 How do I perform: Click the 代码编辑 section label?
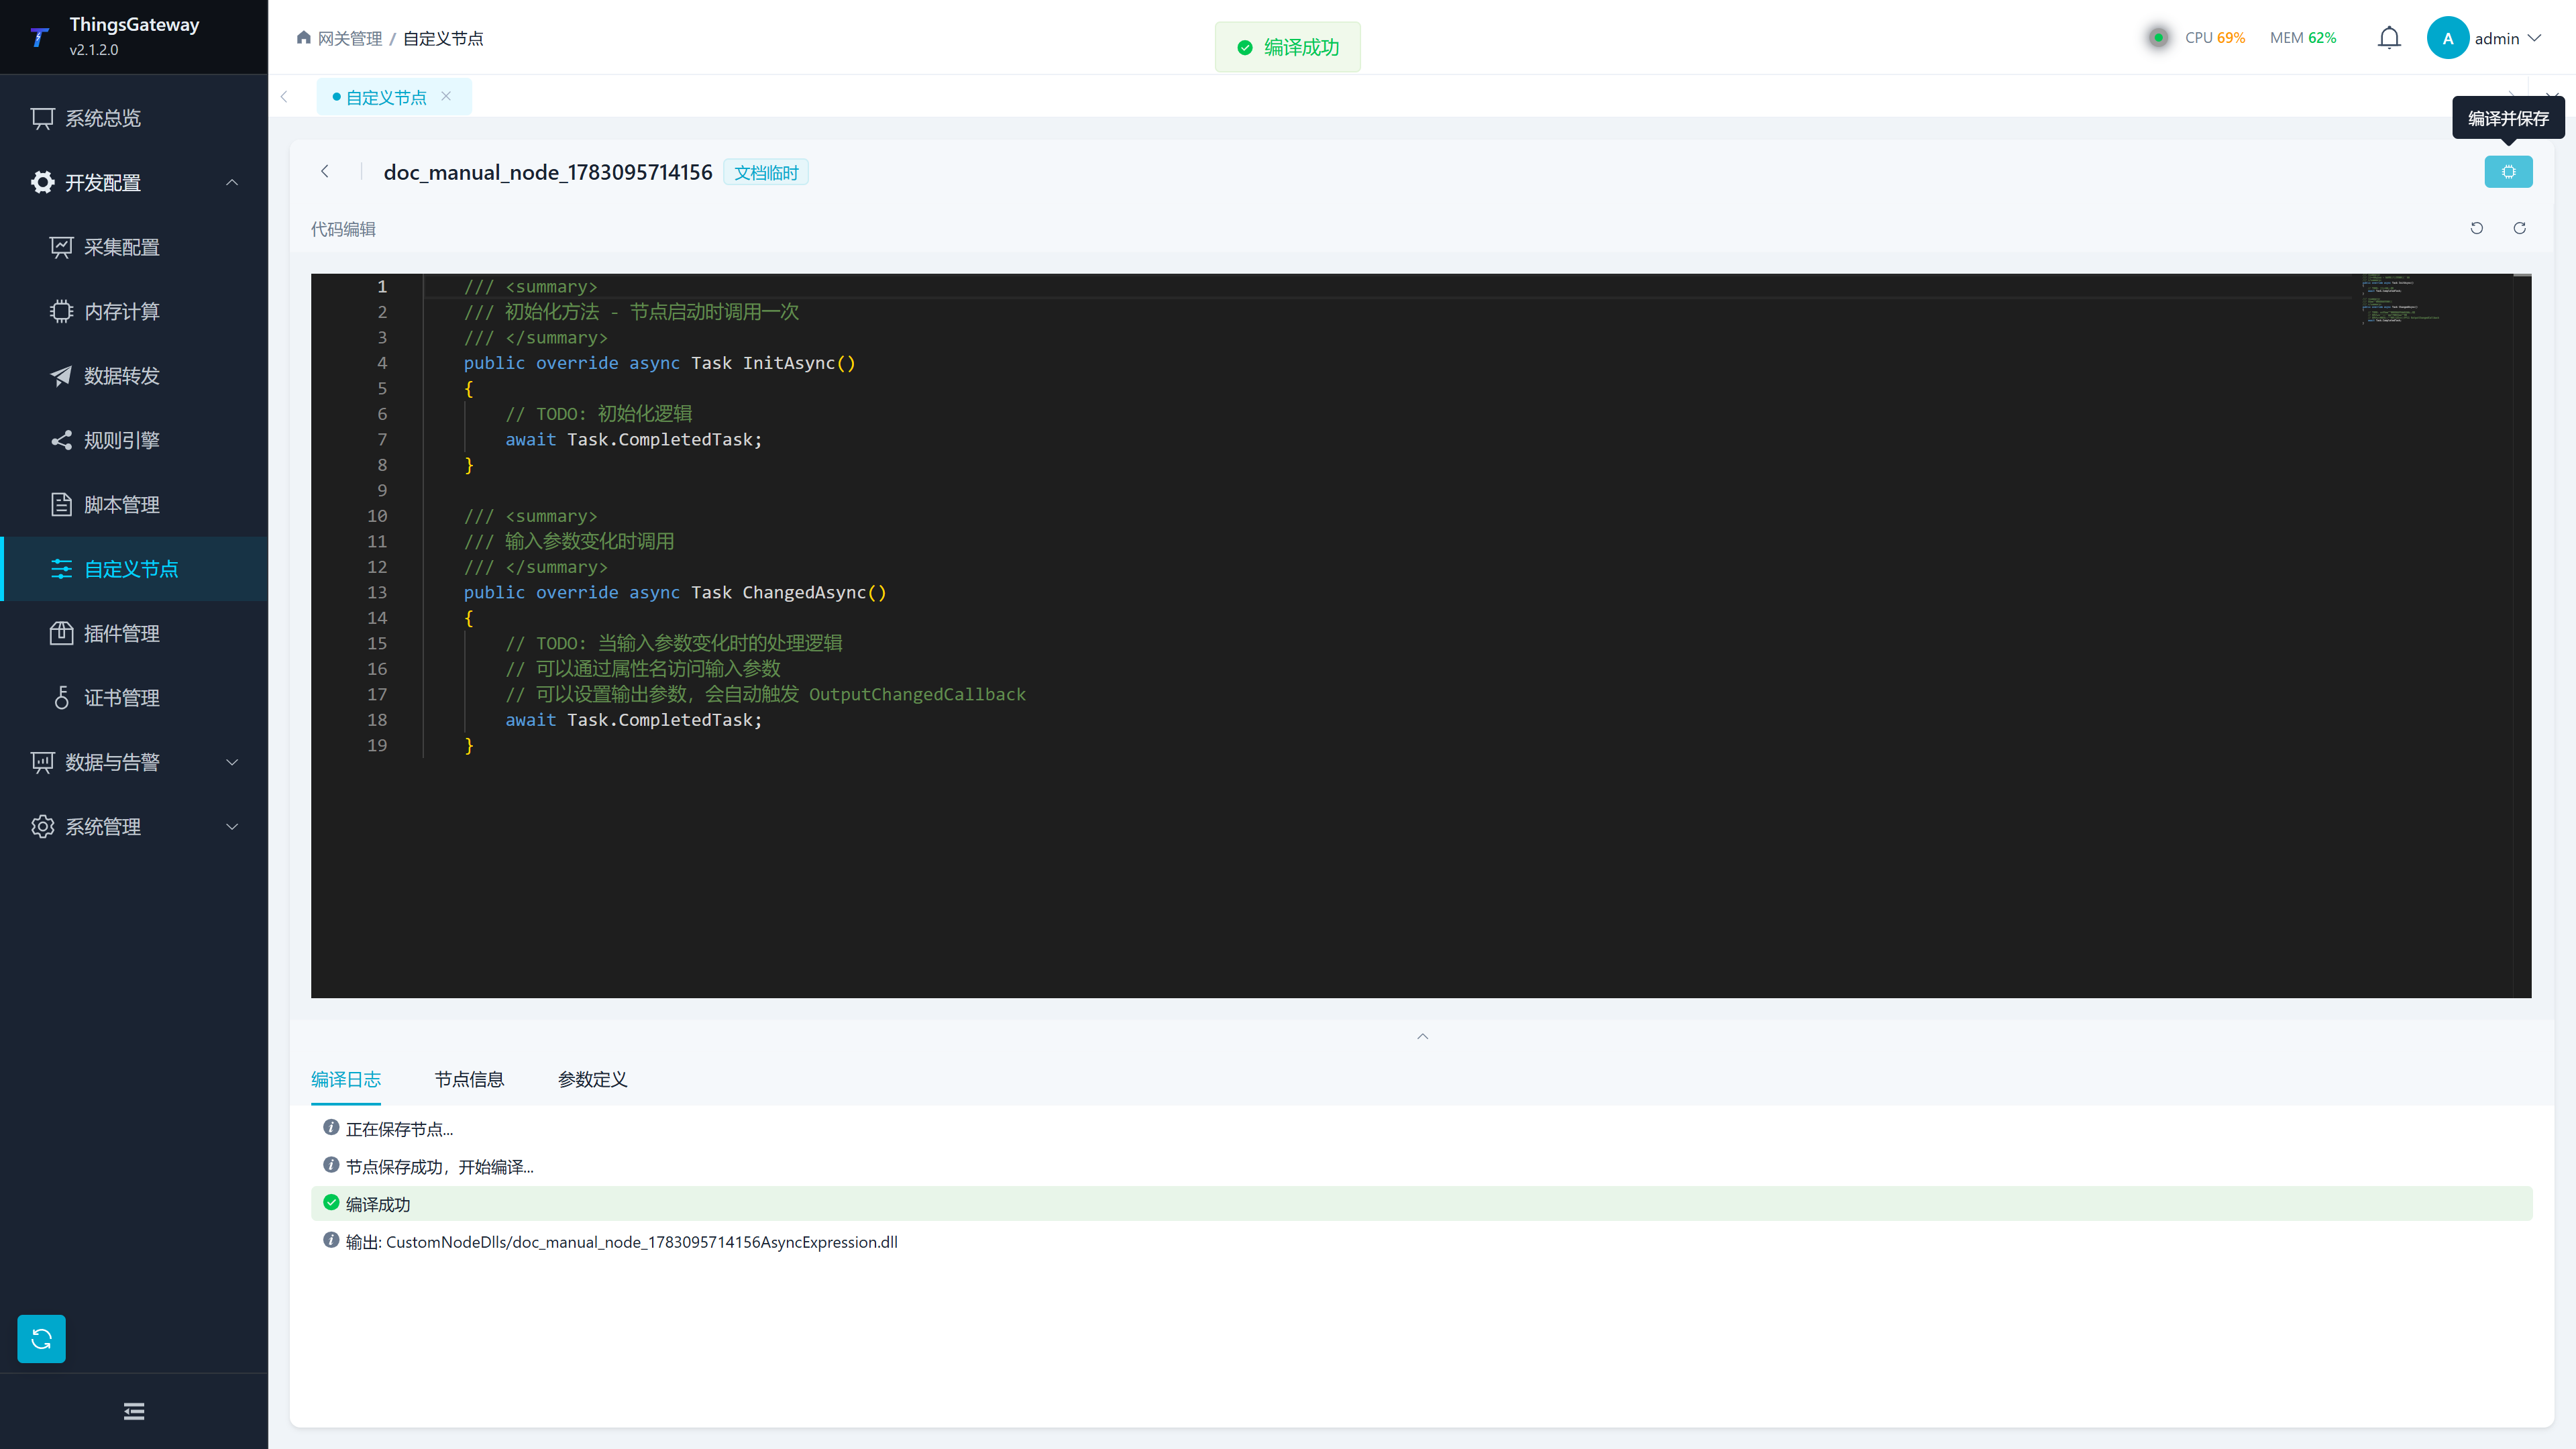pyautogui.click(x=343, y=229)
